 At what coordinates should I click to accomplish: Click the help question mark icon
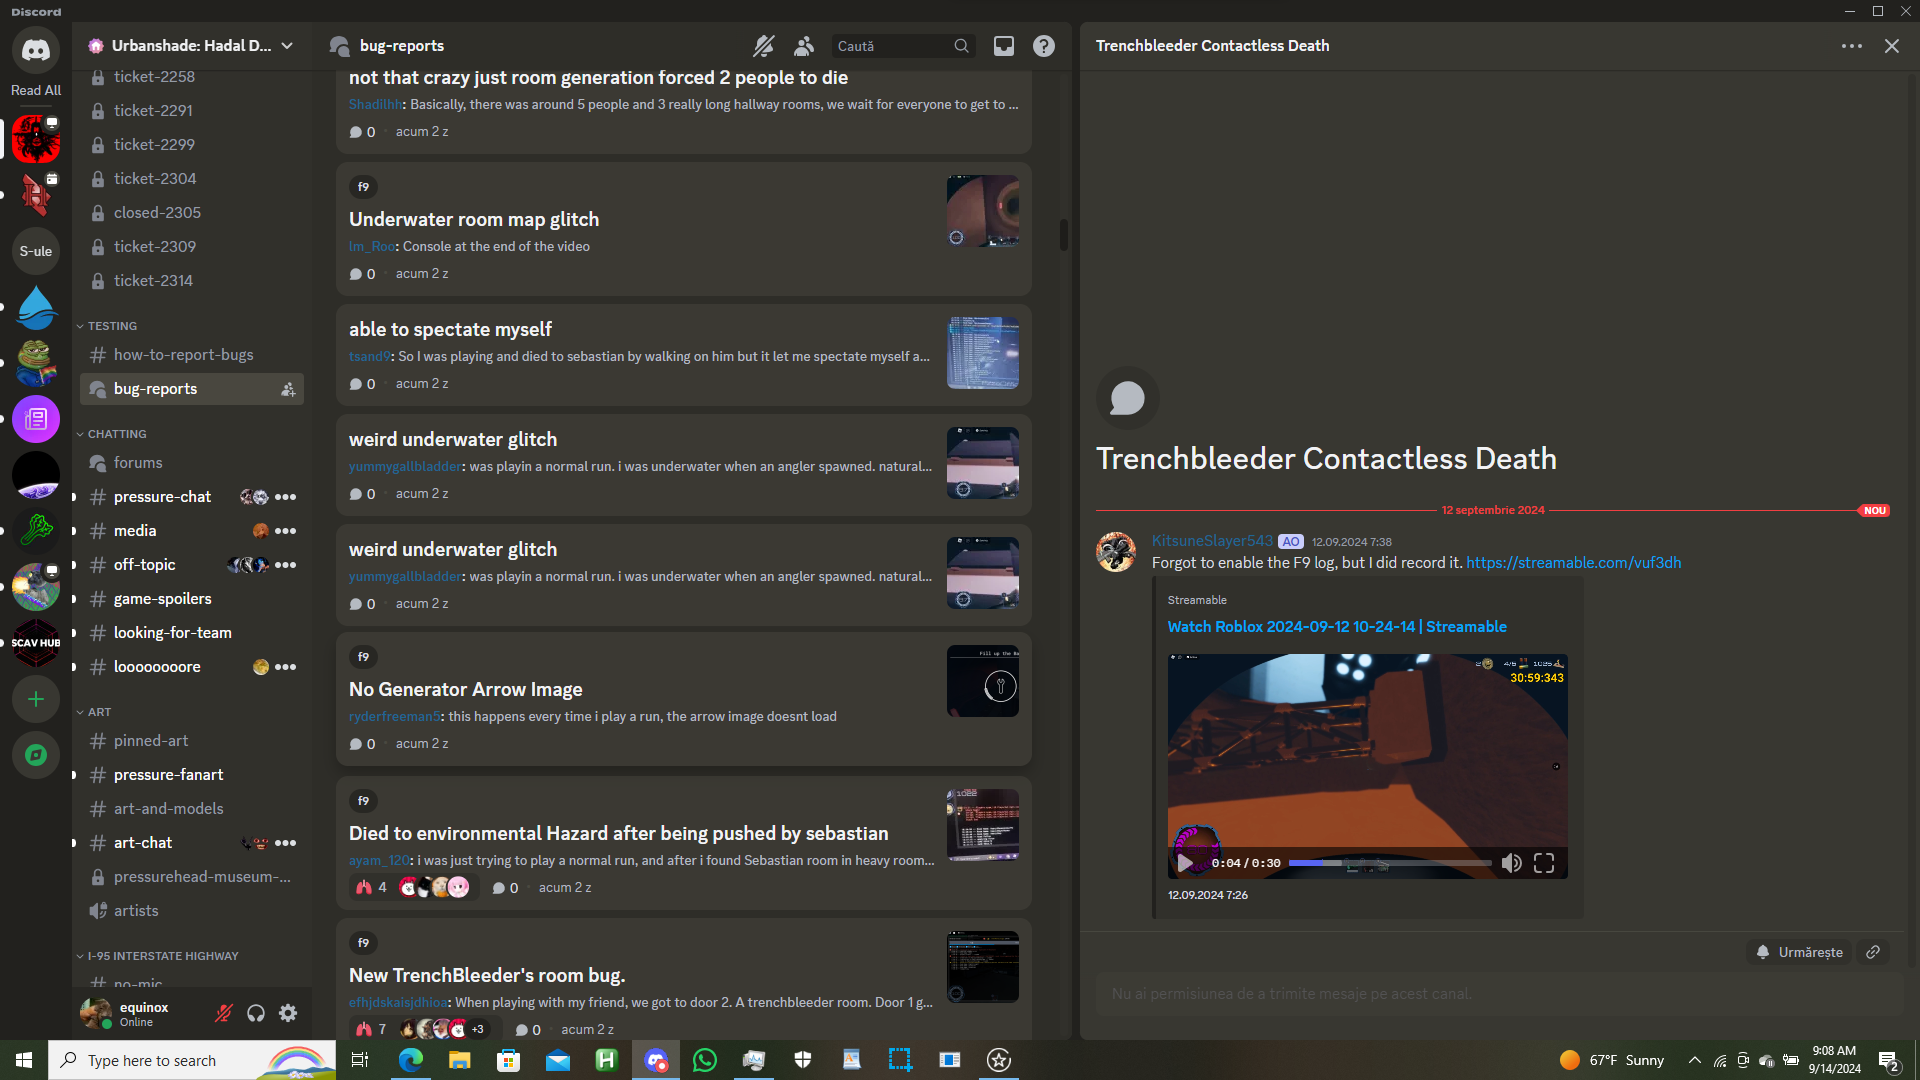[1043, 46]
